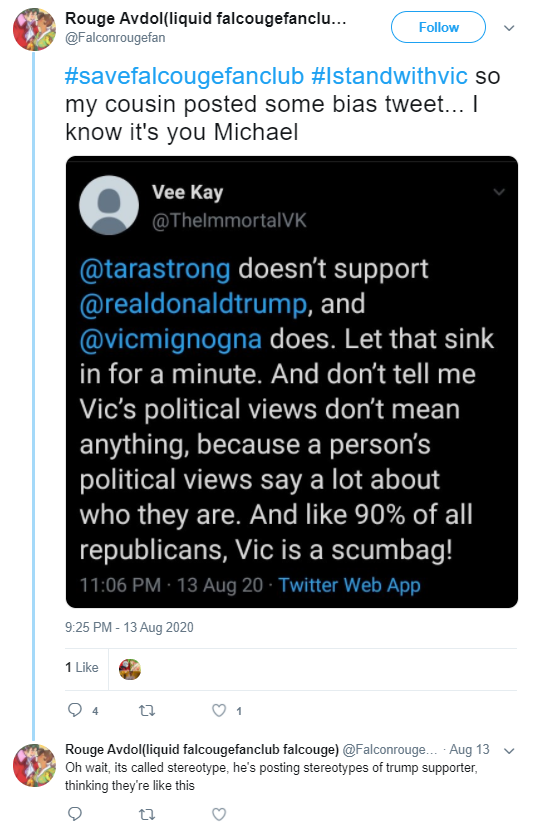542x822 pixels.
Task: Retweet the stereotype follow-up tweet
Action: click(x=147, y=814)
